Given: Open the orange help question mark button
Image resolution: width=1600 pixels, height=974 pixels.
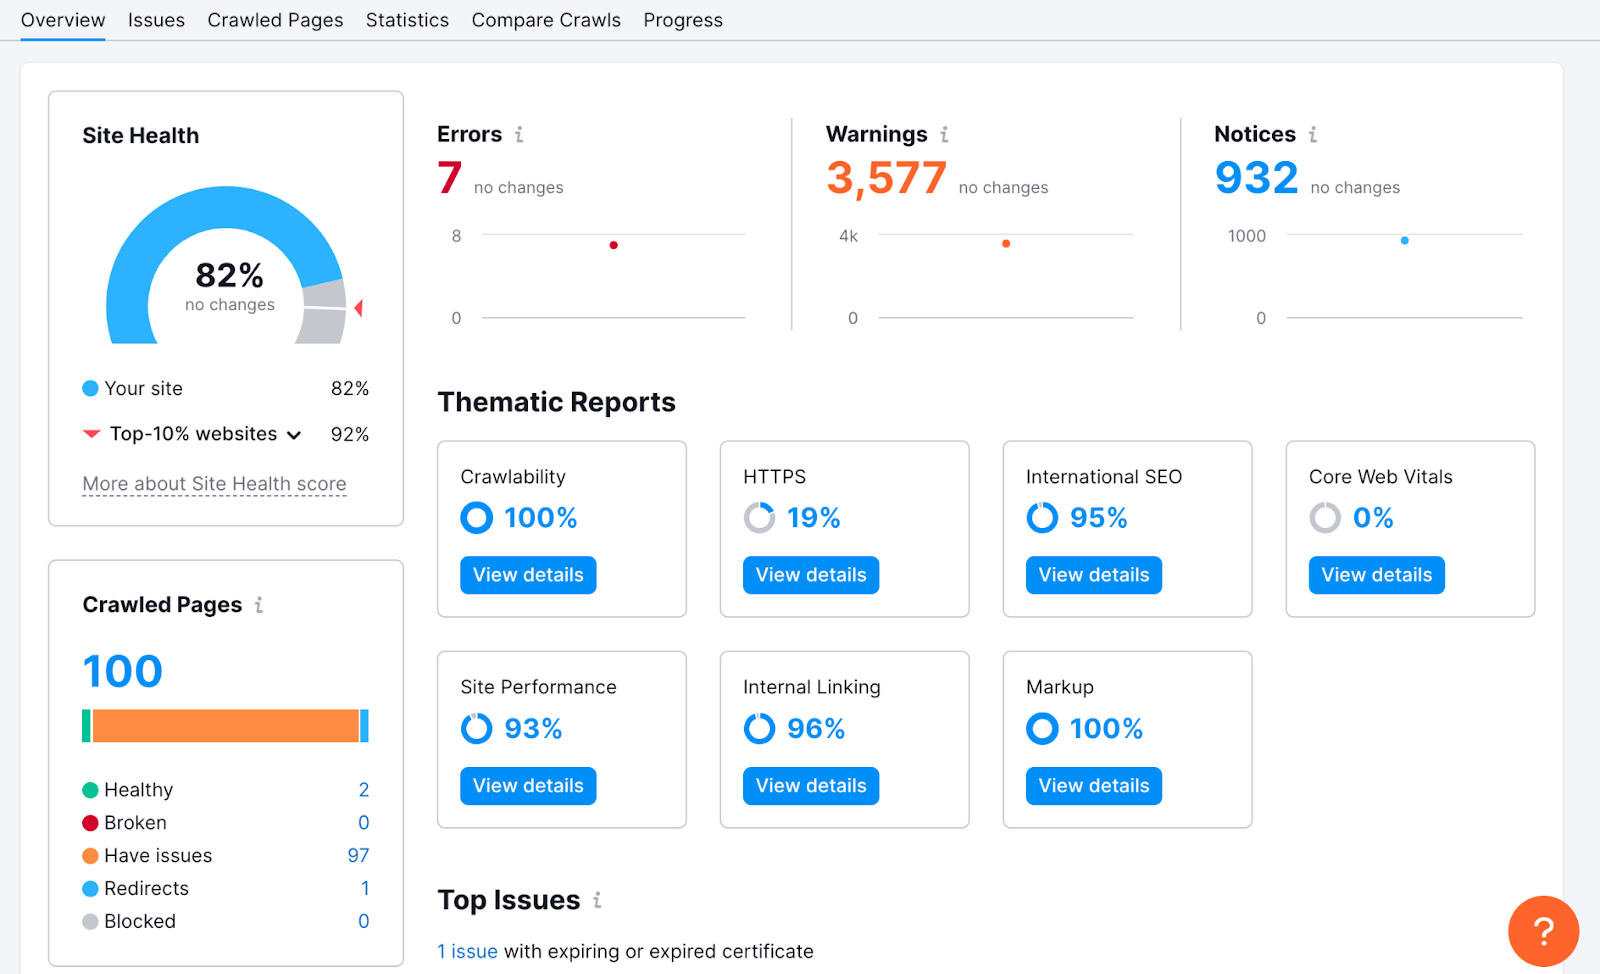Looking at the screenshot, I should (x=1543, y=931).
